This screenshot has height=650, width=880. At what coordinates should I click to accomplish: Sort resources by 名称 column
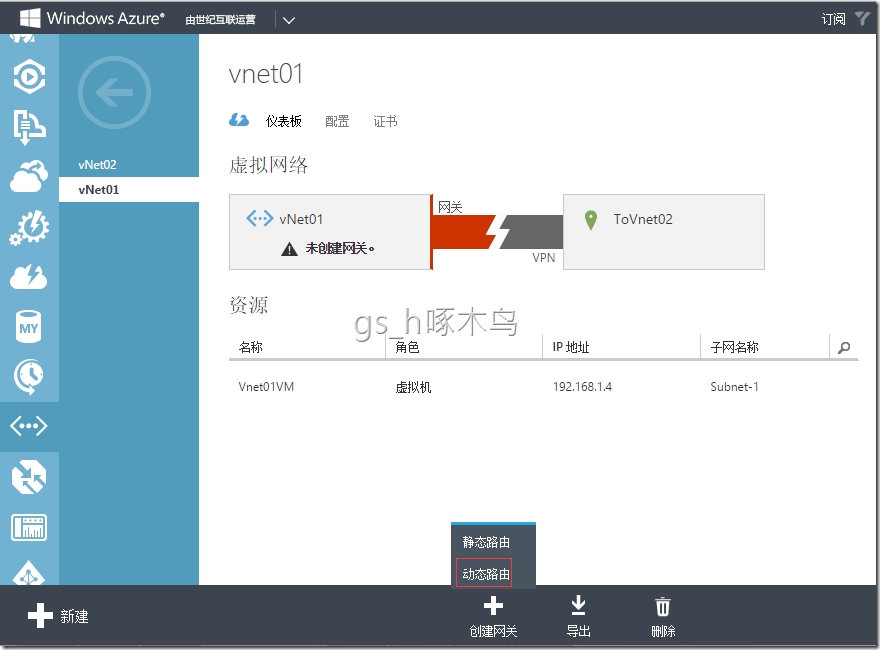click(251, 347)
